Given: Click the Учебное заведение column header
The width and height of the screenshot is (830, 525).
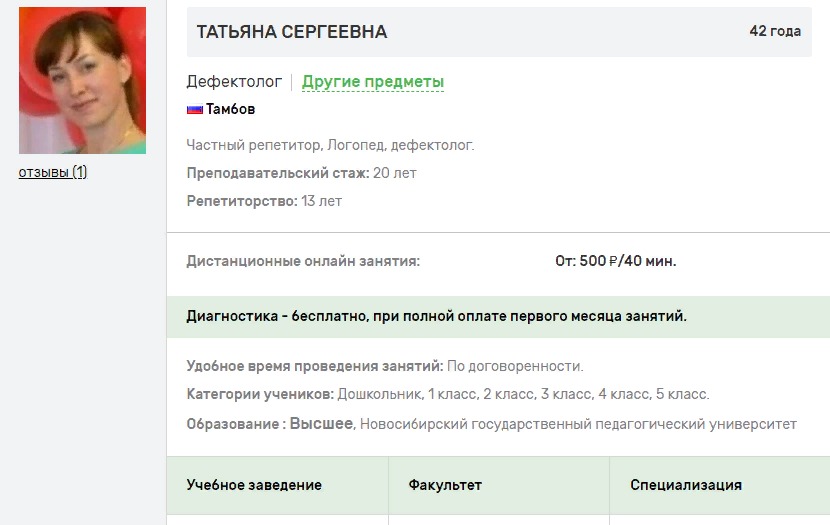Looking at the screenshot, I should (x=254, y=485).
